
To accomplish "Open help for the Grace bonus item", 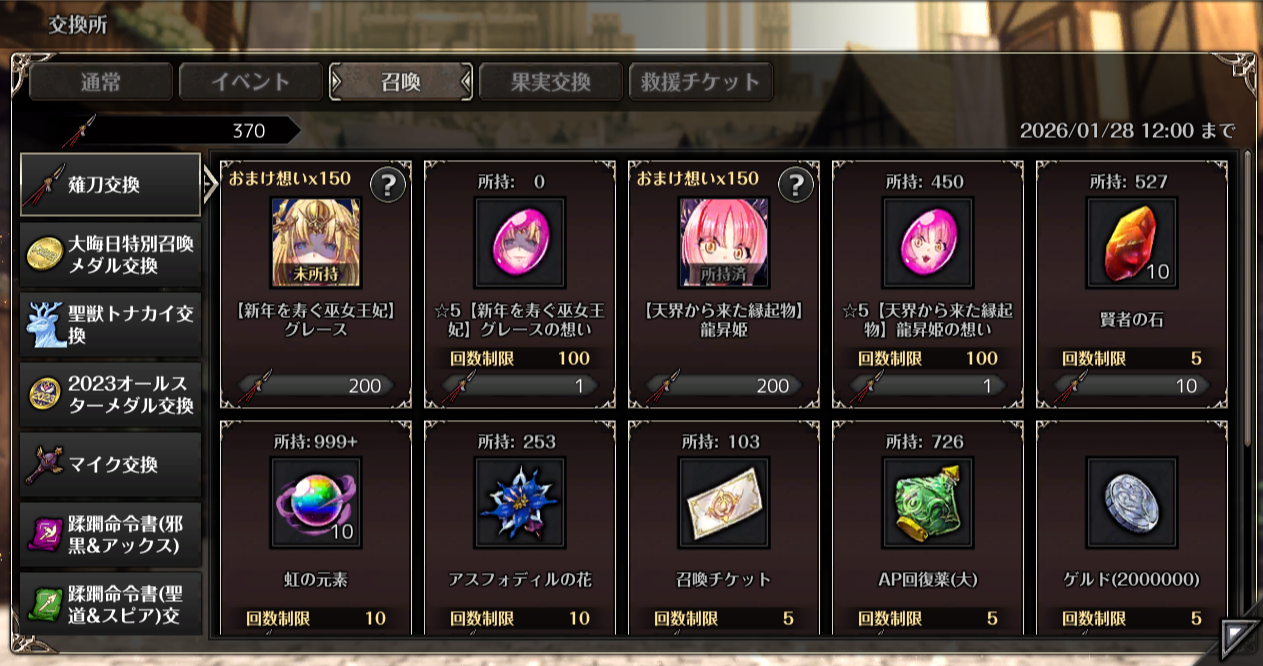I will [x=388, y=185].
